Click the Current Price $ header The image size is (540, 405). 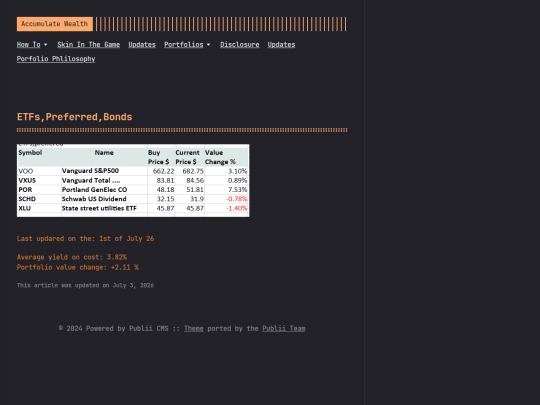pos(187,157)
